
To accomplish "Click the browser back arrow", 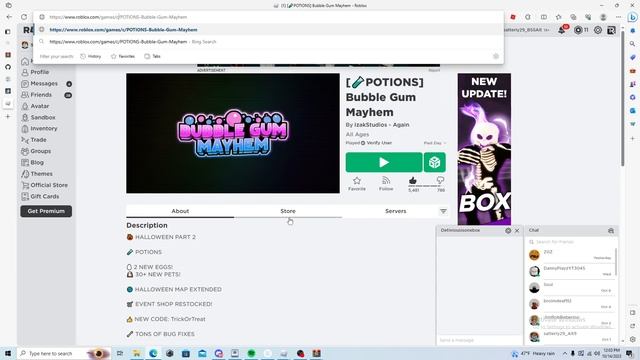I will 9,17.
